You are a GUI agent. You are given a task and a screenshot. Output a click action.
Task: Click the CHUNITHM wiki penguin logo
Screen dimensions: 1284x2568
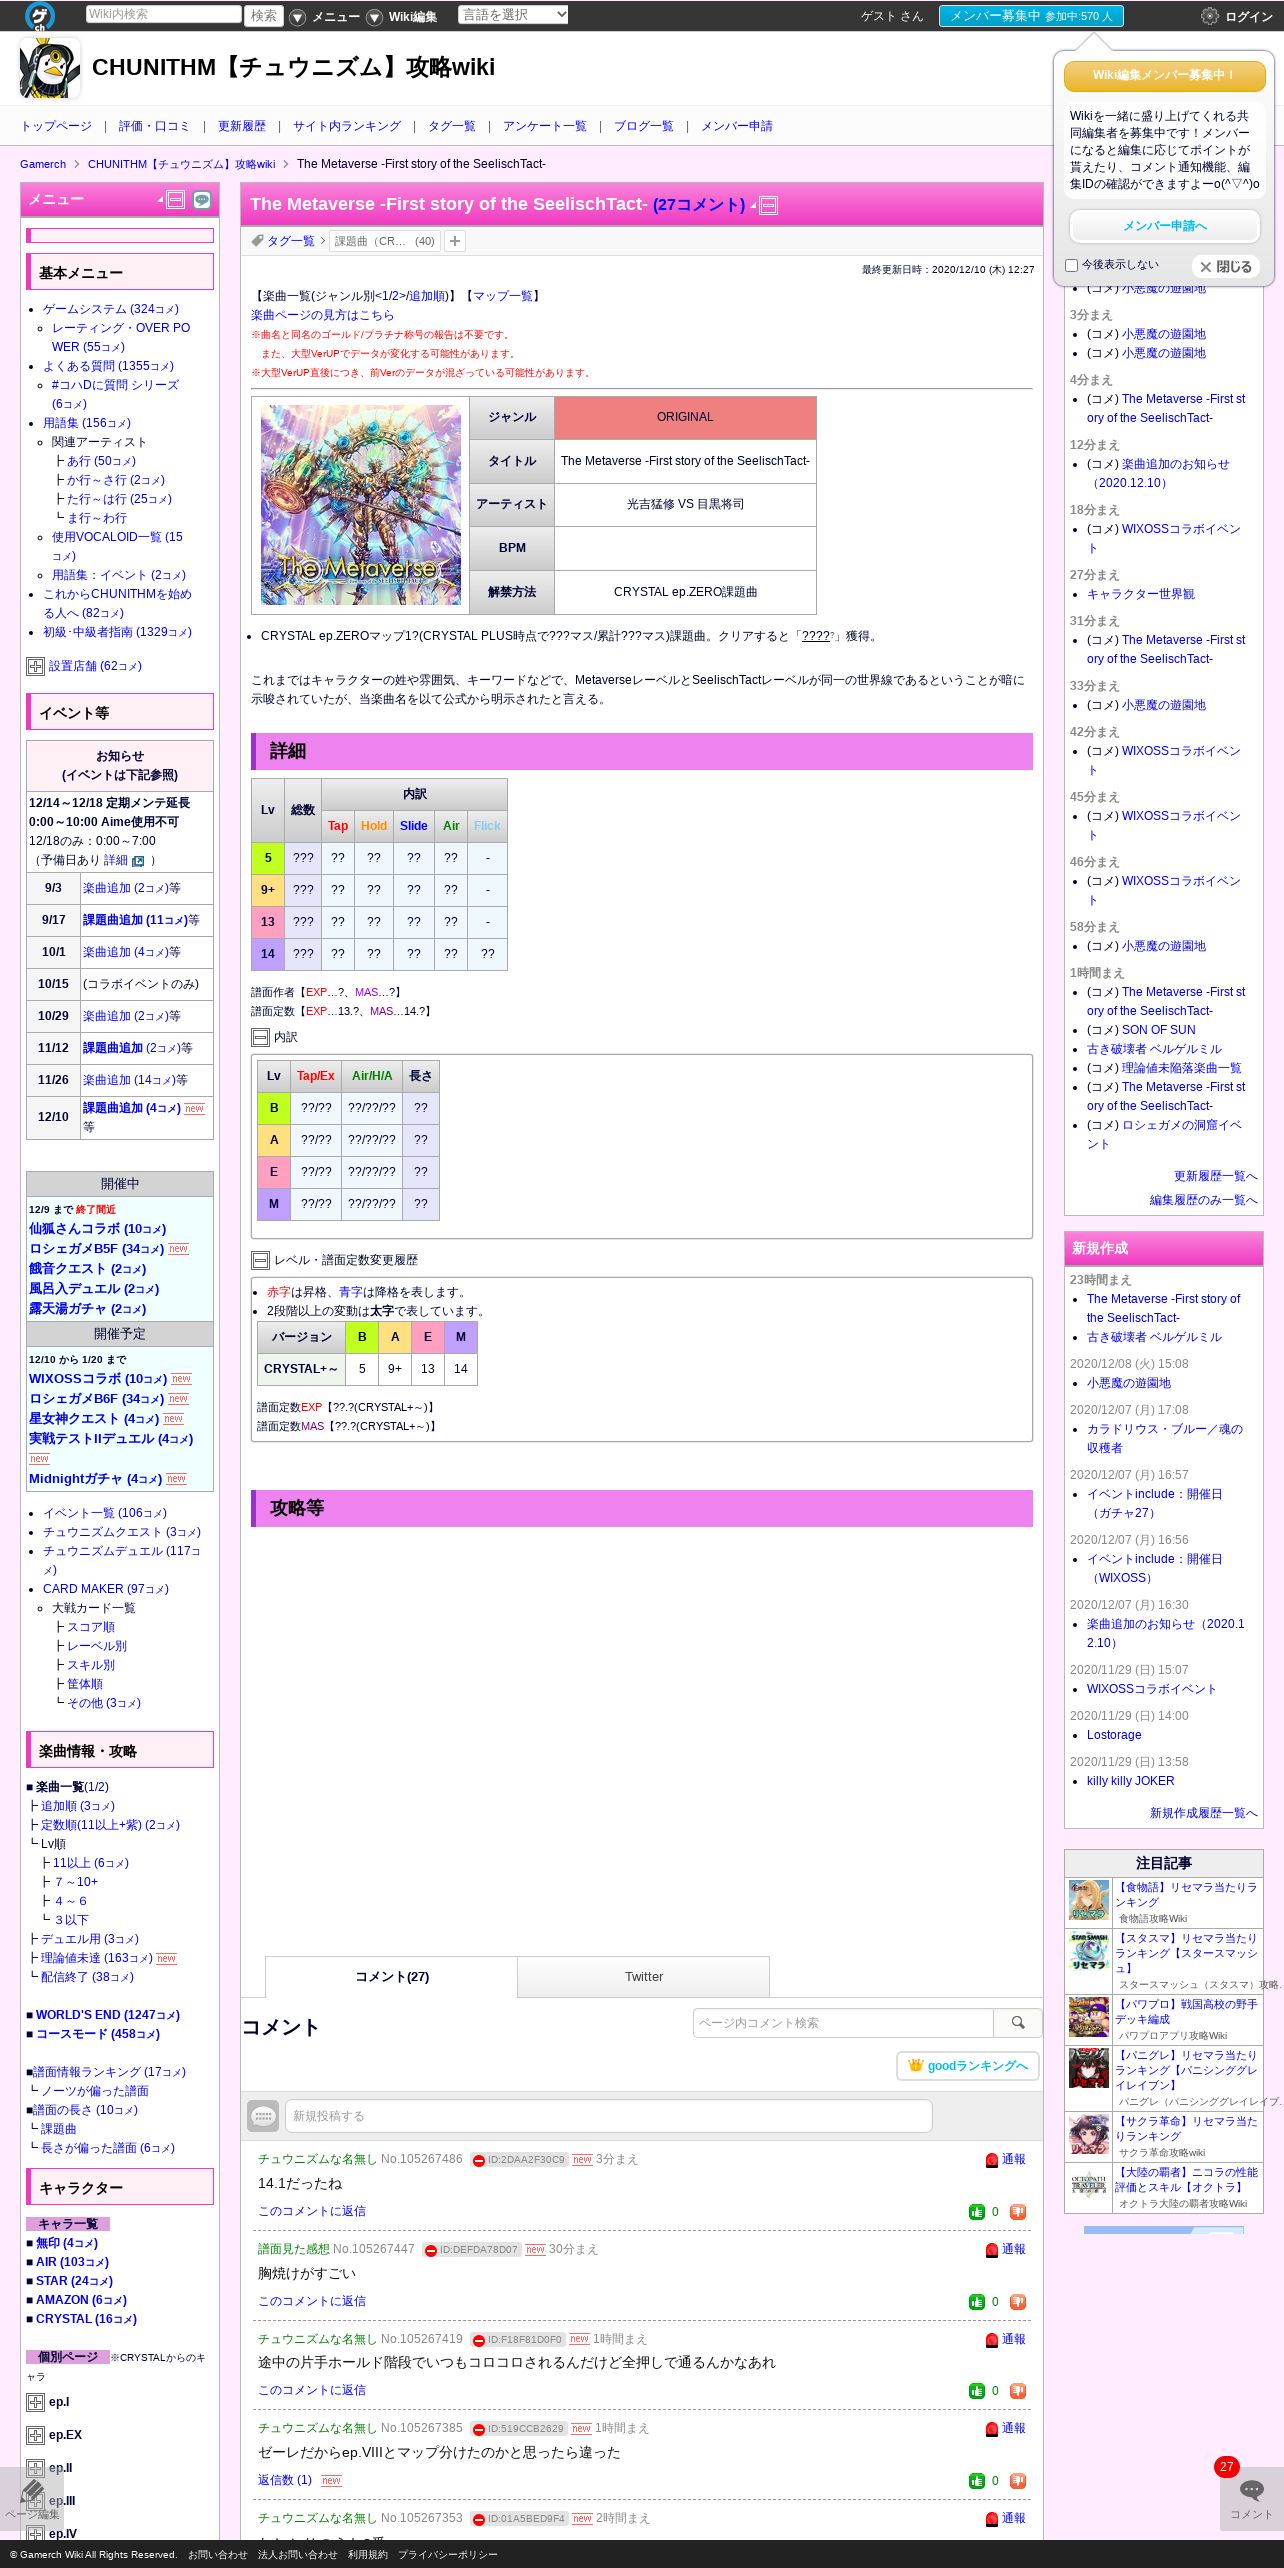[x=50, y=68]
